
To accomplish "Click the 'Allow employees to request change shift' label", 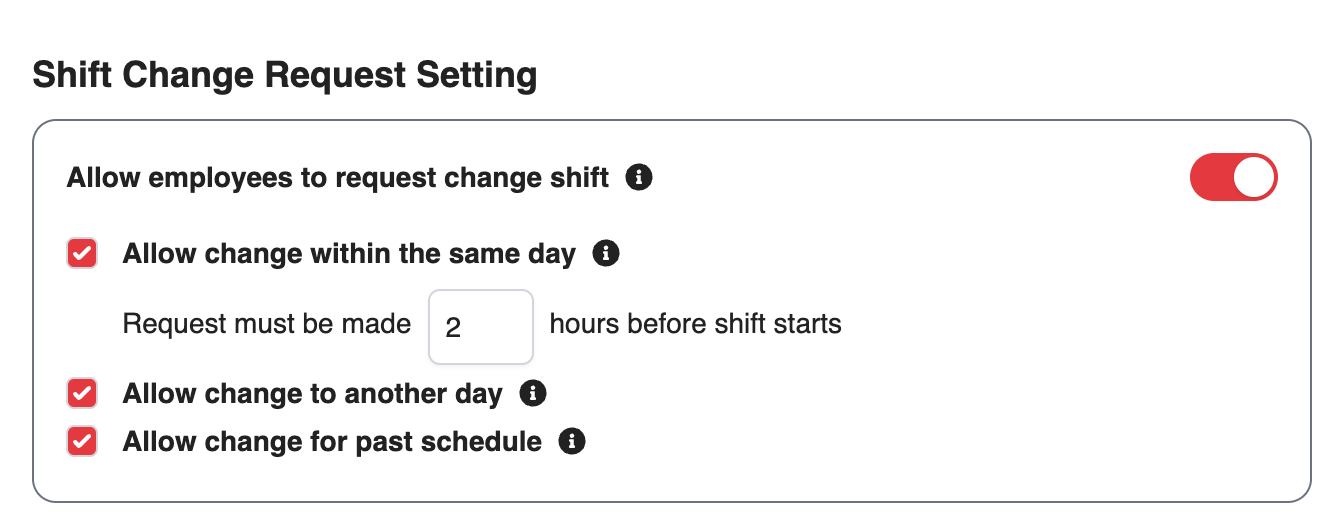I will (337, 178).
